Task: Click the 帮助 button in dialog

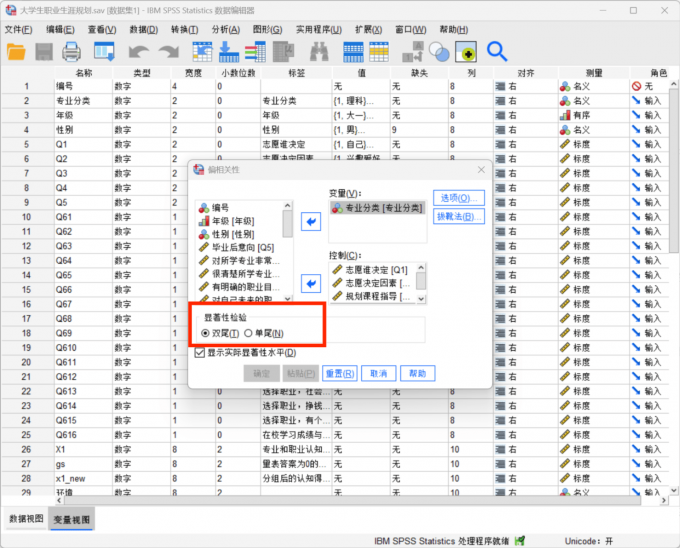Action: click(418, 373)
